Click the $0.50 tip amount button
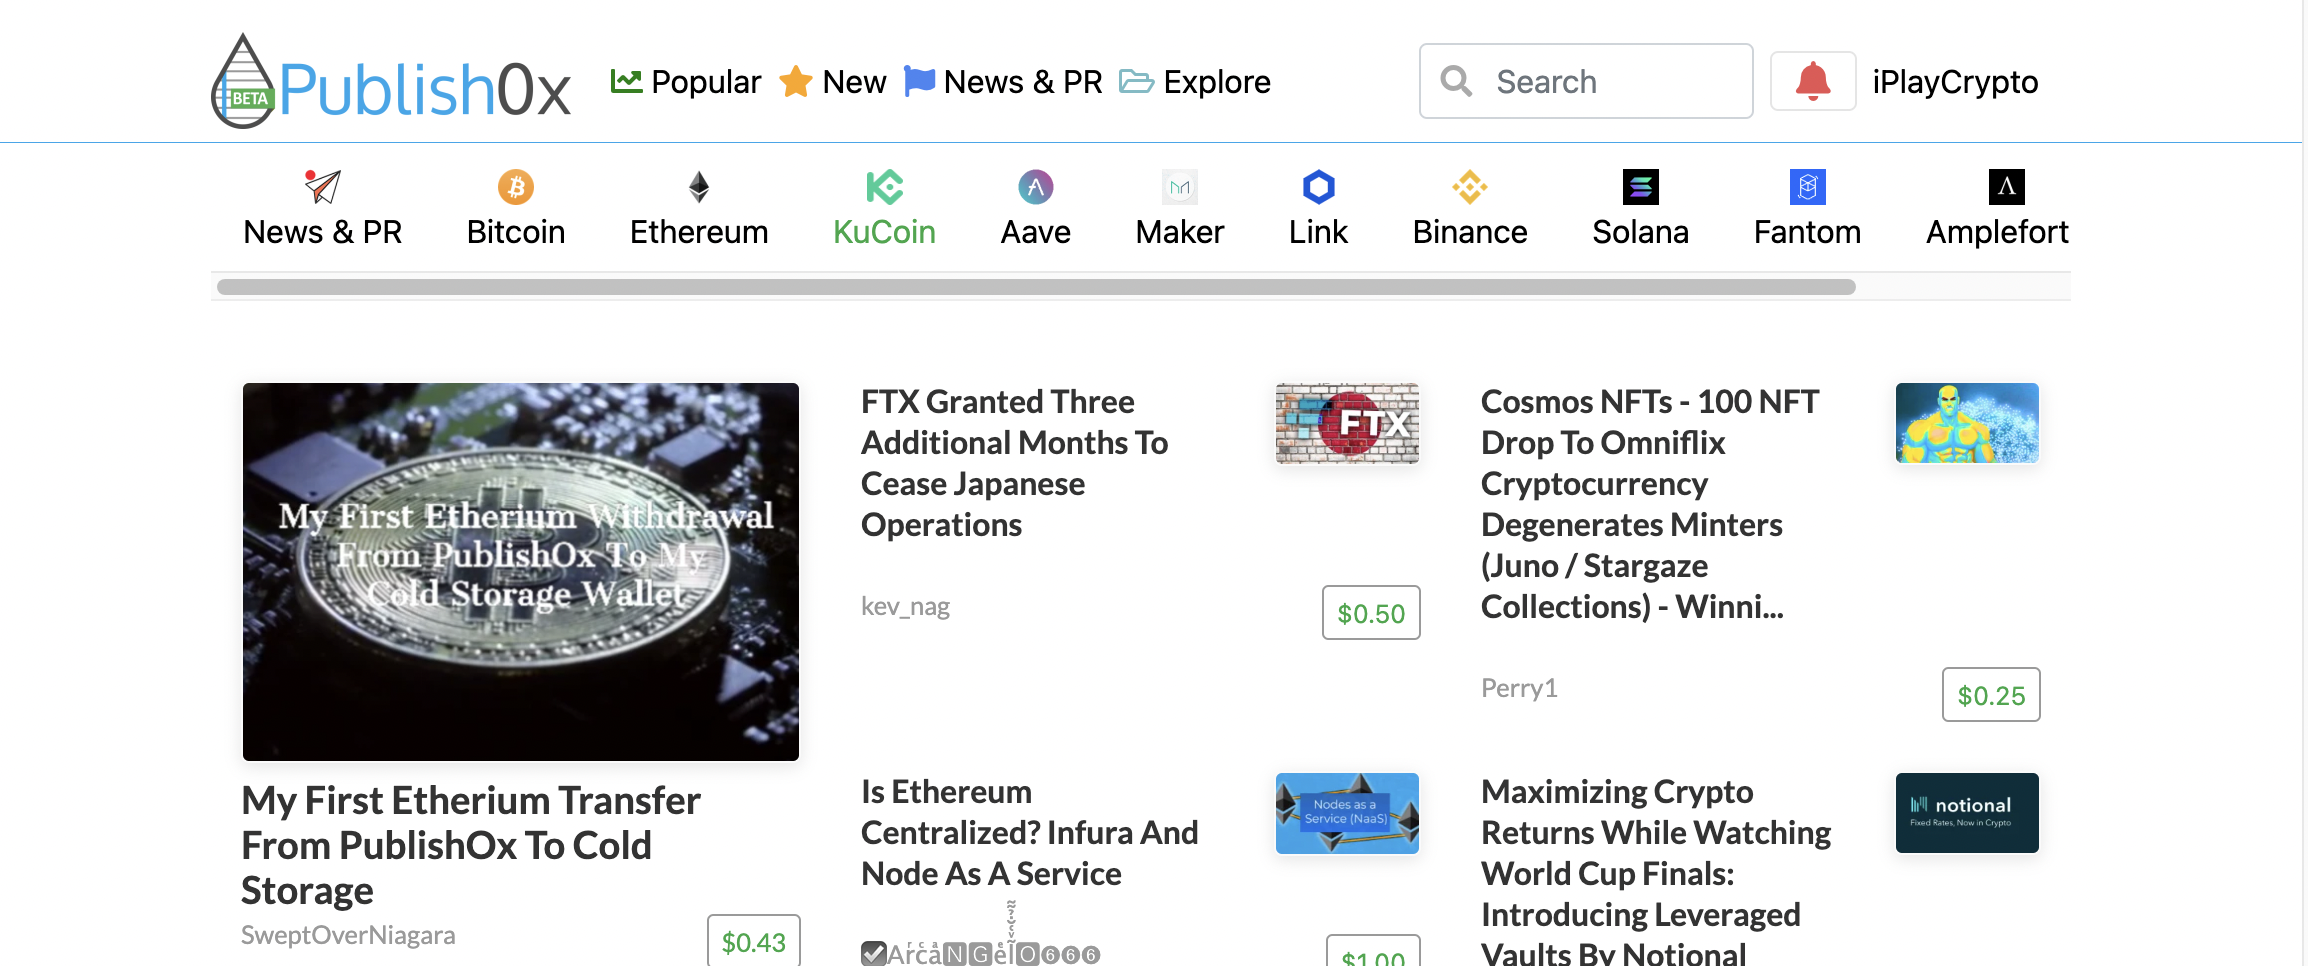This screenshot has width=2308, height=966. (x=1371, y=613)
